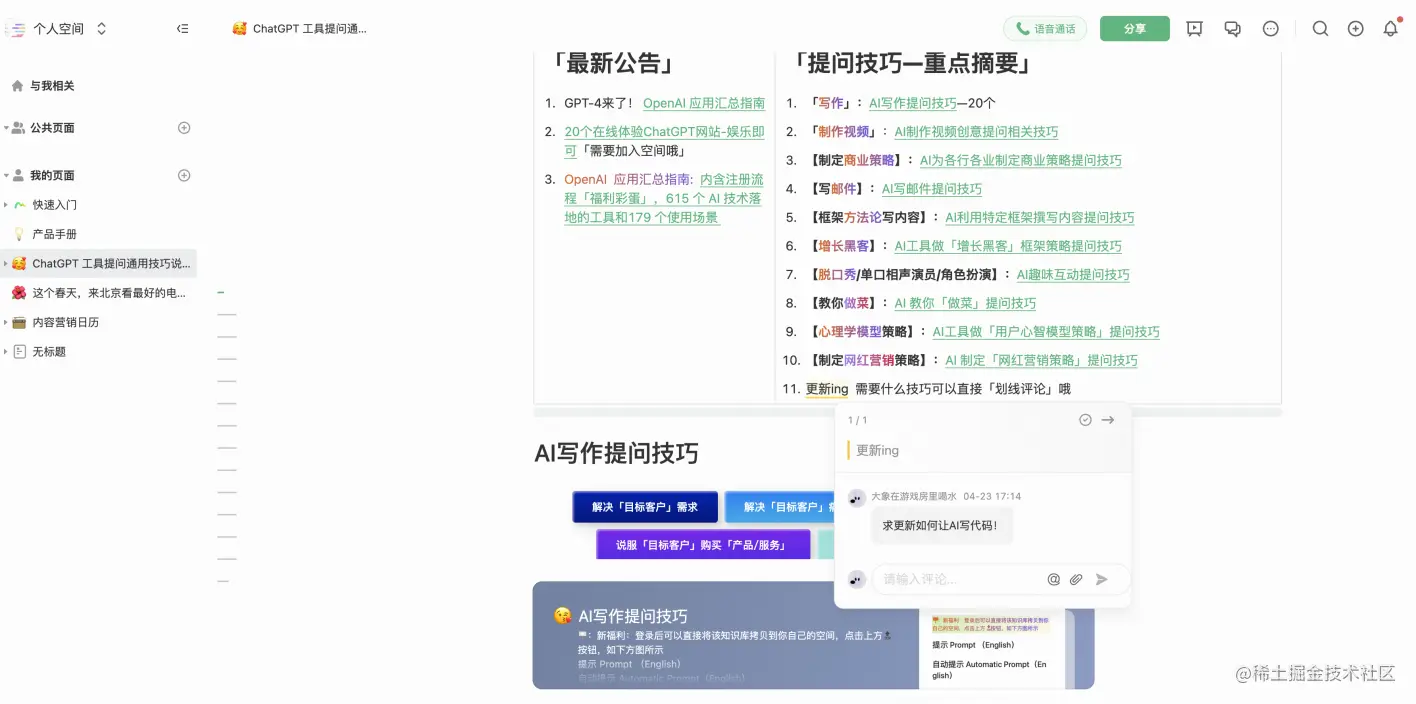Viewport: 1416px width, 704px height.
Task: Click the 解决「目标客户」需求 dark blue button
Action: coord(645,507)
